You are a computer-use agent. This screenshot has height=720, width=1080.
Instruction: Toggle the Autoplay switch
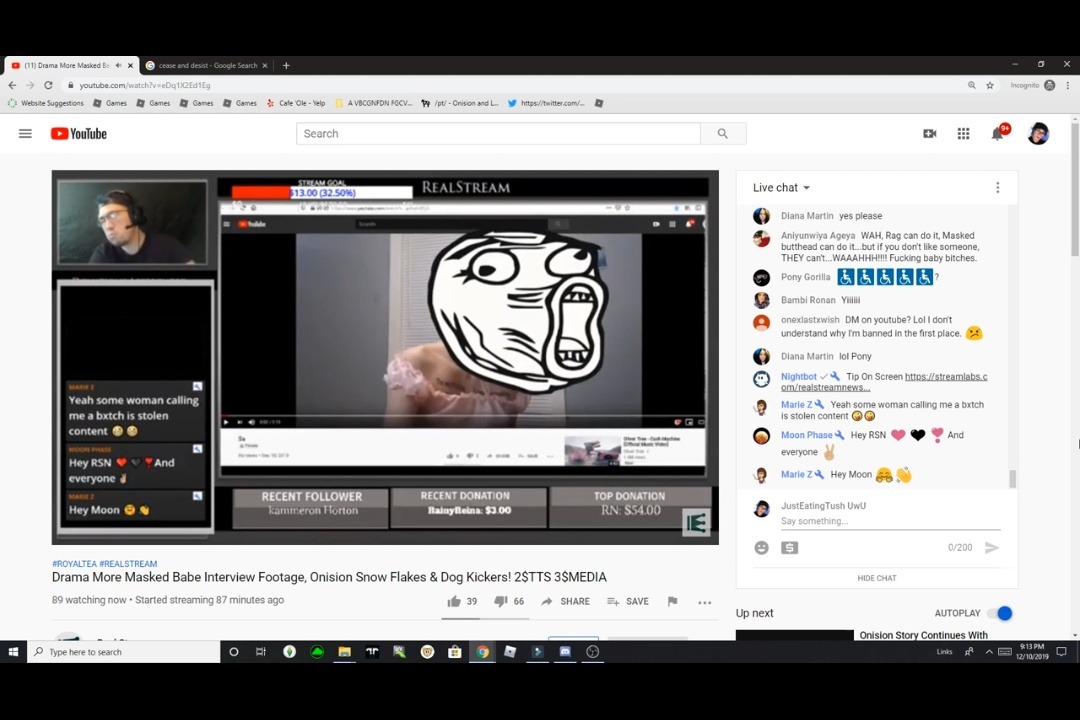999,613
